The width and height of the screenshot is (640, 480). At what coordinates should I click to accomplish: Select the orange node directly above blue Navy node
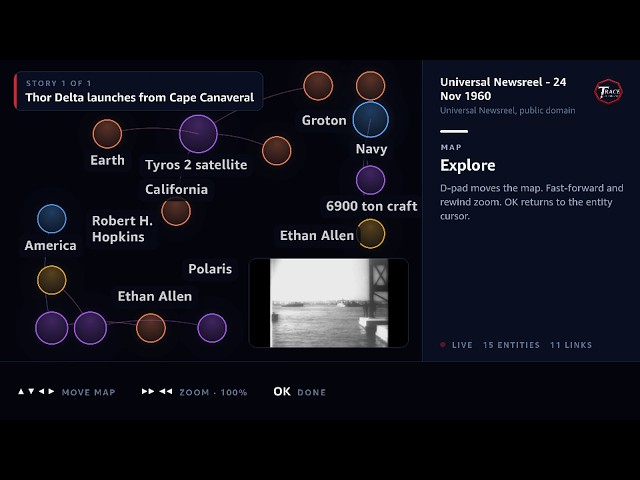click(371, 86)
